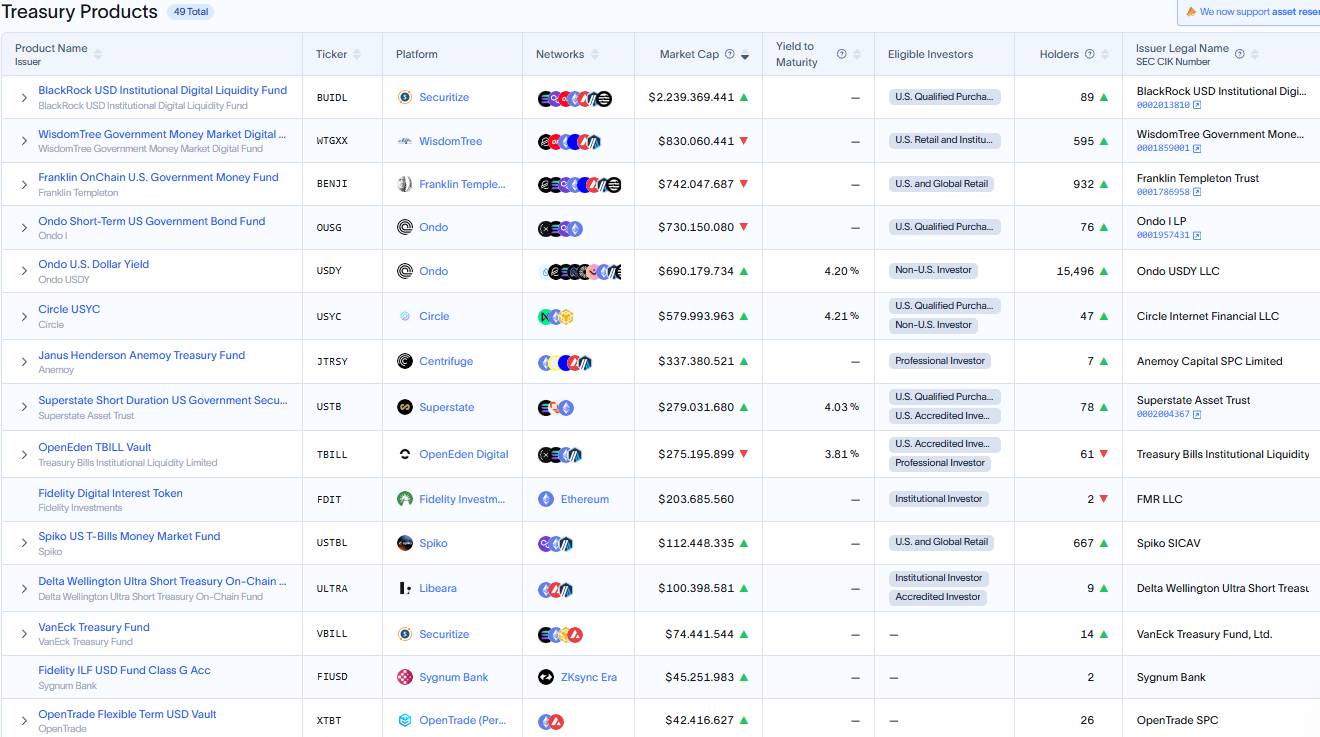Viewport: 1320px width, 737px height.
Task: Open the BlackRock USD Institutional Digital Liquidity Fund link
Action: point(162,90)
